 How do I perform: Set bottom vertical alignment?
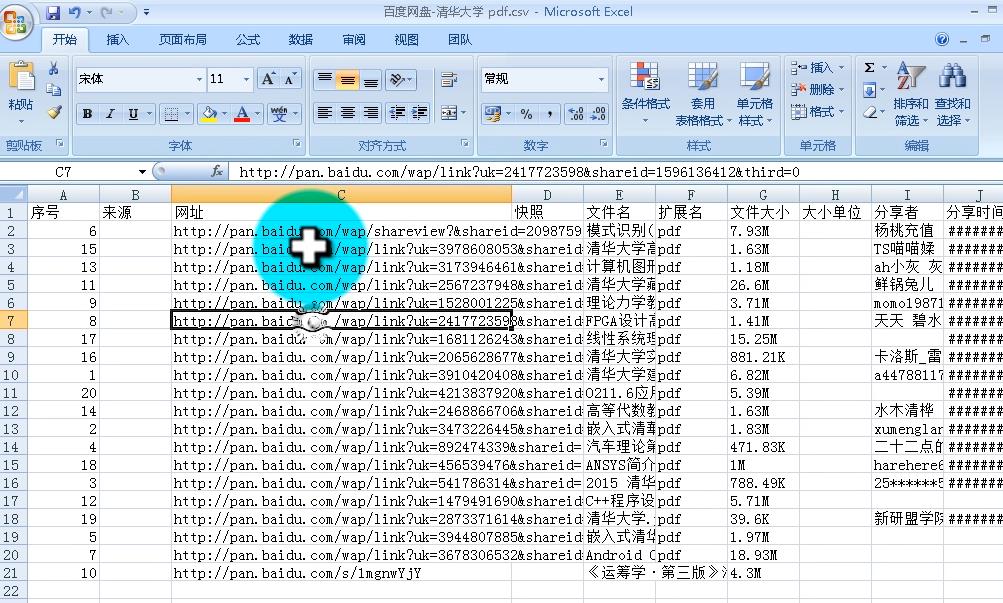(370, 79)
